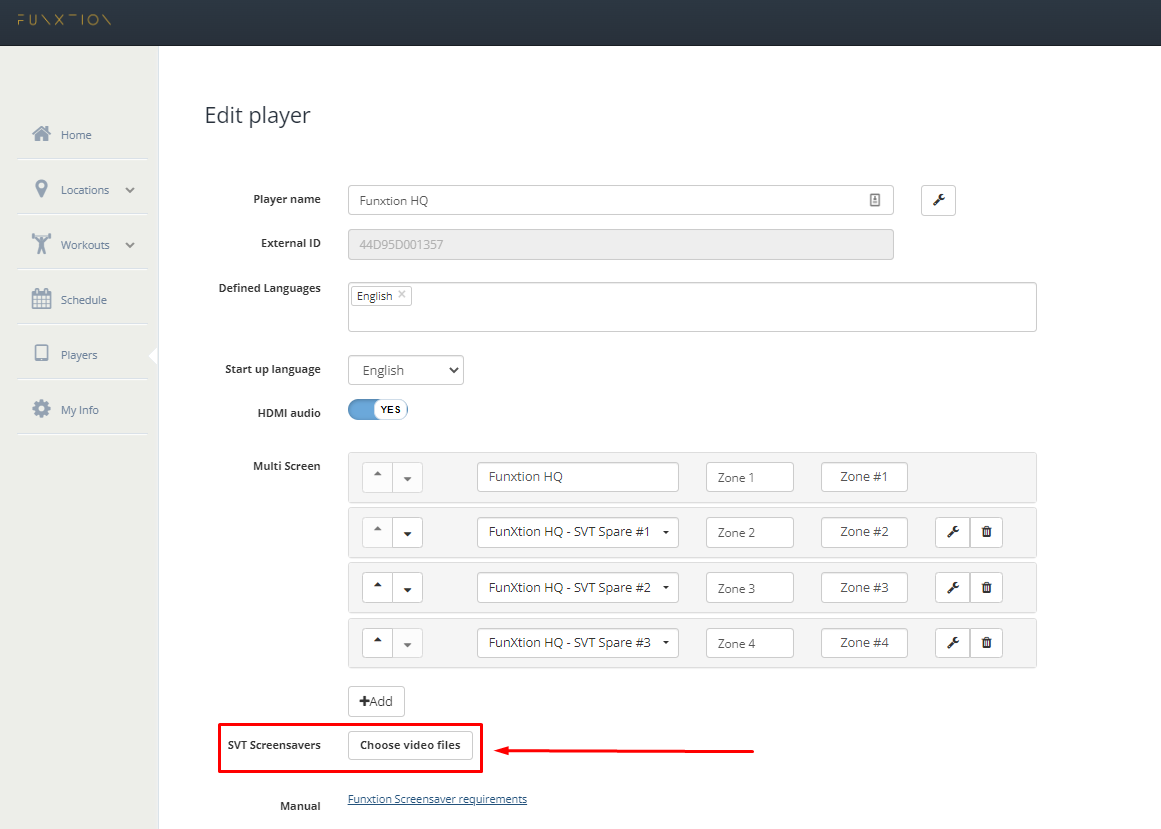
Task: Toggle the HDMI audio switch
Action: [x=378, y=409]
